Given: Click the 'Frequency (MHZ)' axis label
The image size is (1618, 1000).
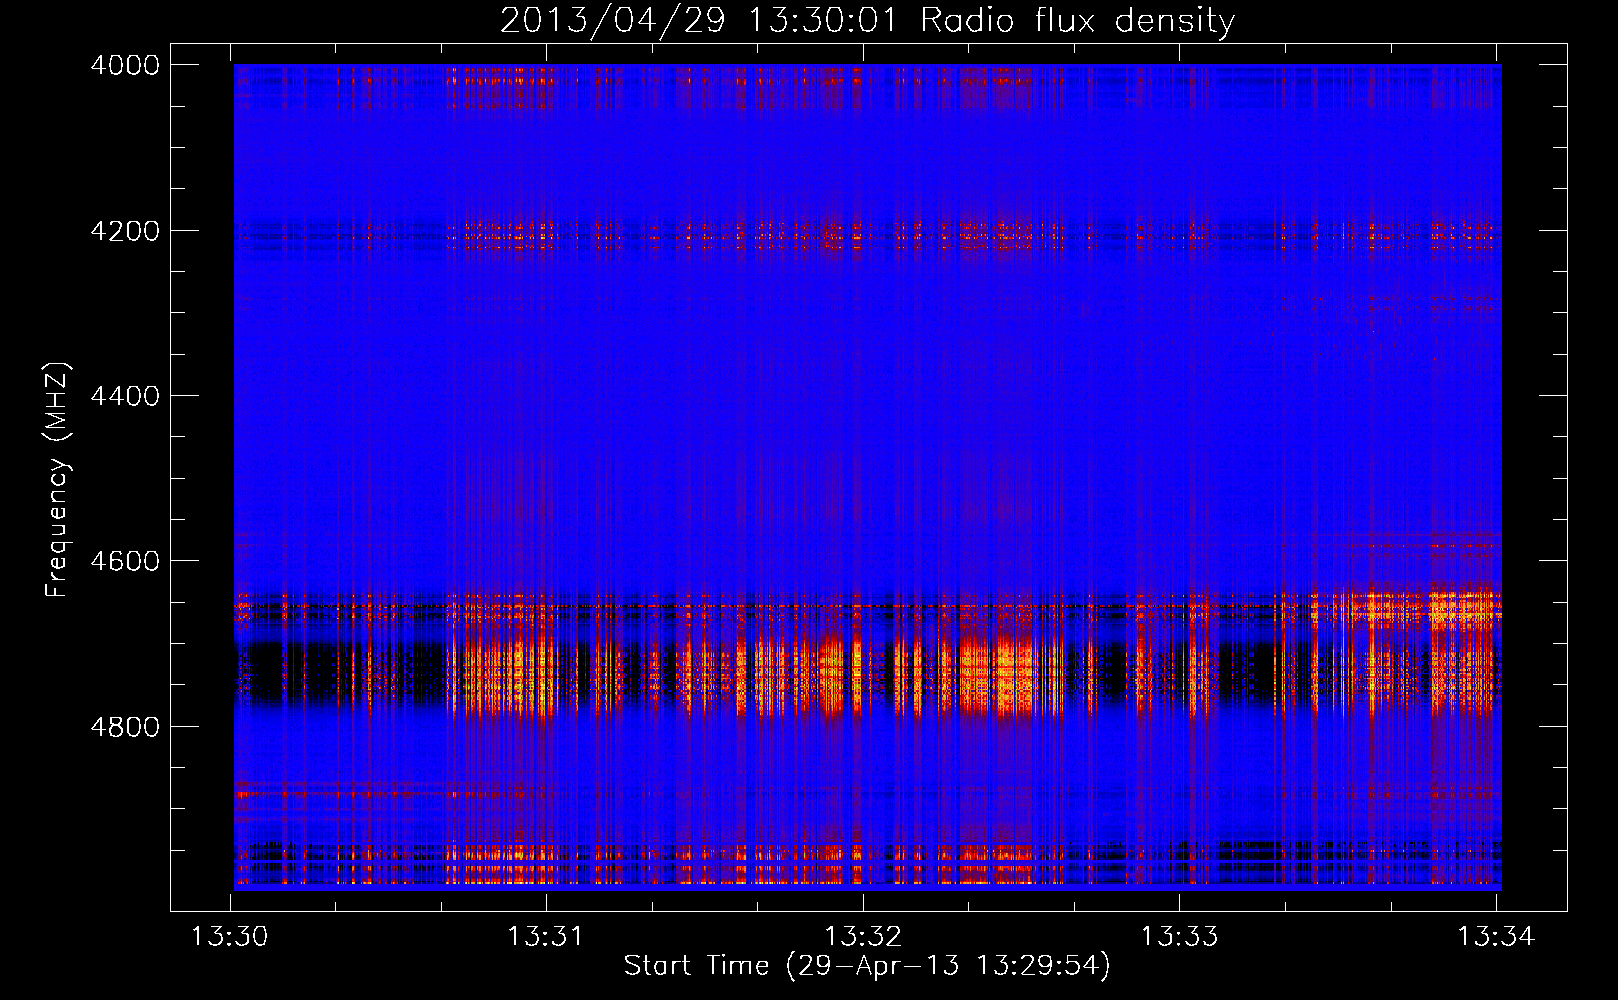Looking at the screenshot, I should click(57, 480).
